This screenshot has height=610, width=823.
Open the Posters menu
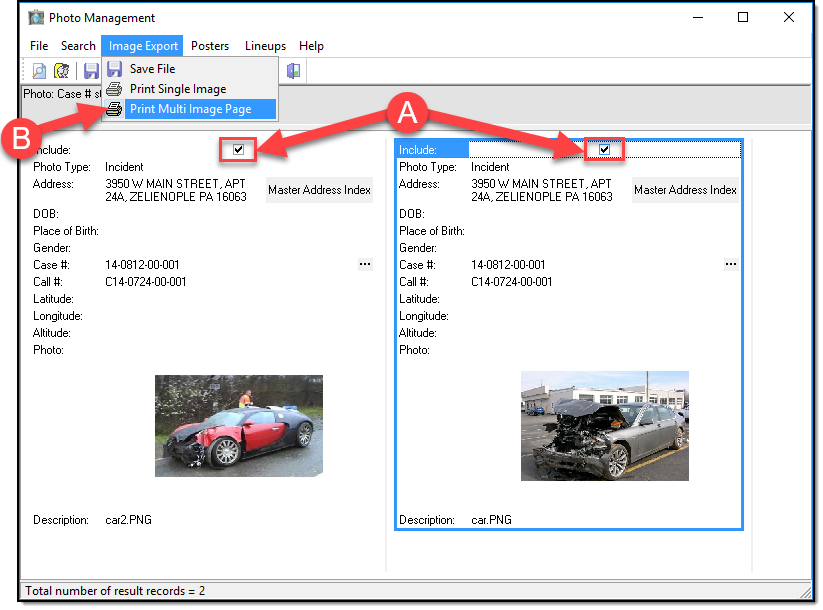(210, 46)
